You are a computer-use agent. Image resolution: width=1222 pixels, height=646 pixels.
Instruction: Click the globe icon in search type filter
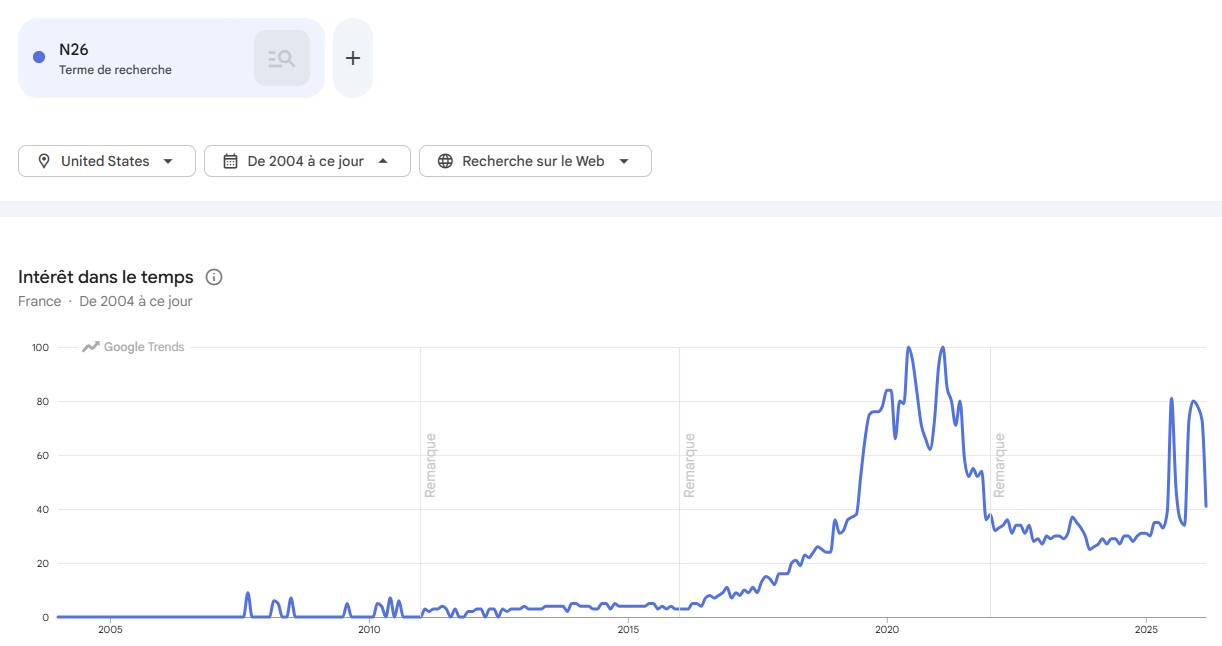[x=445, y=161]
